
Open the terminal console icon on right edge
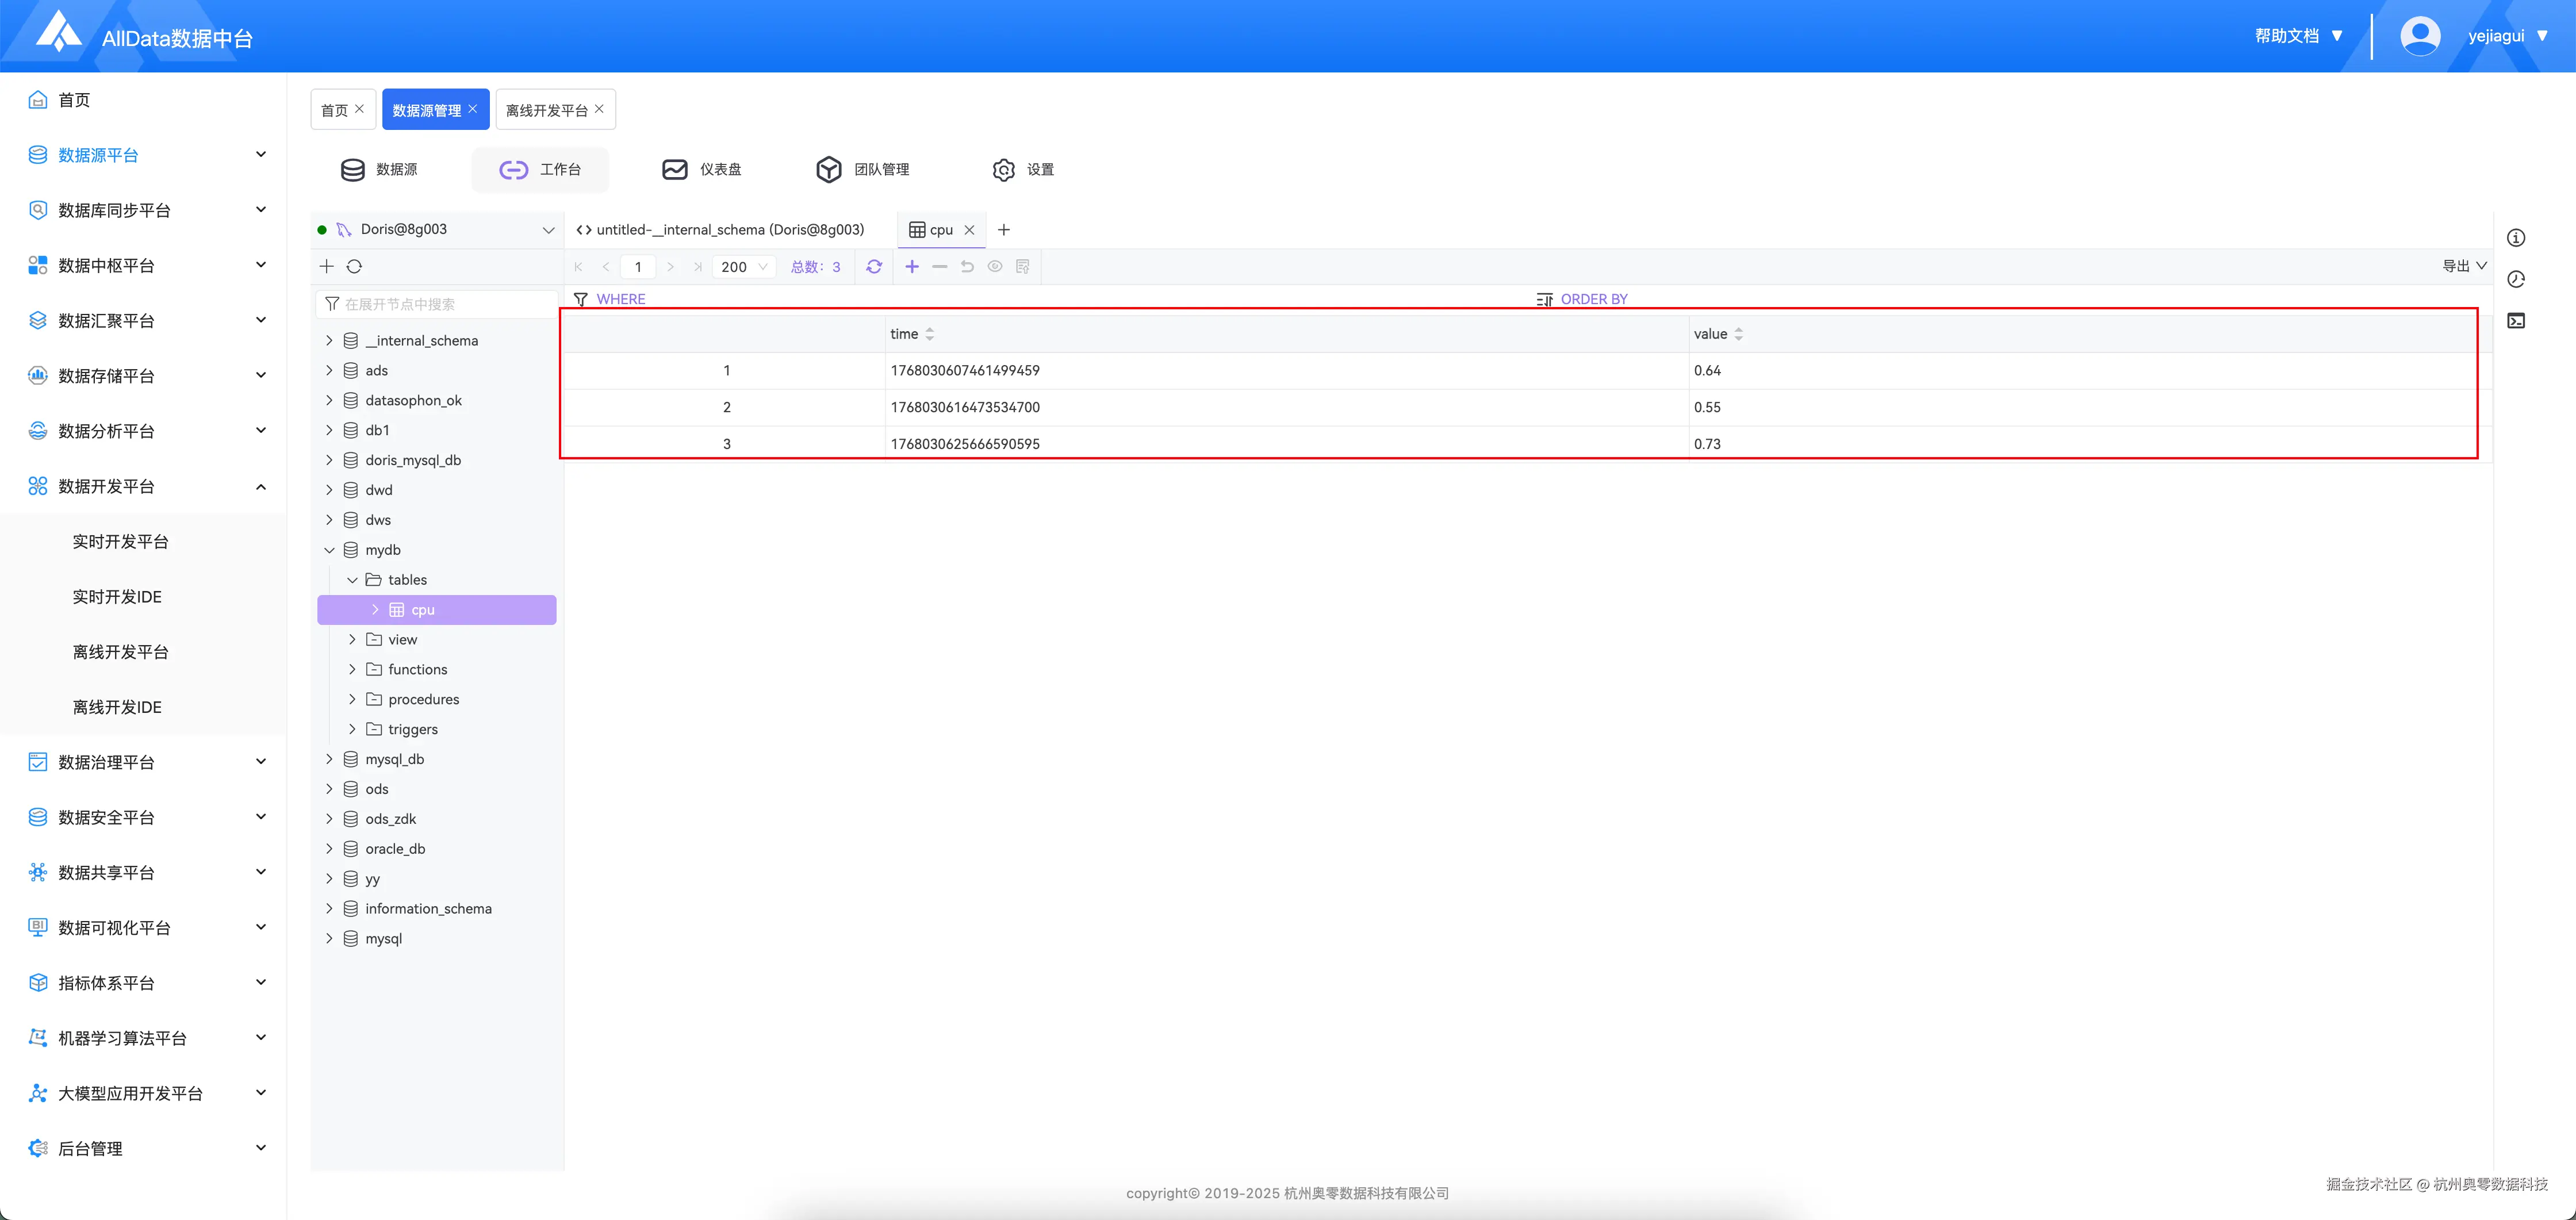[2517, 320]
